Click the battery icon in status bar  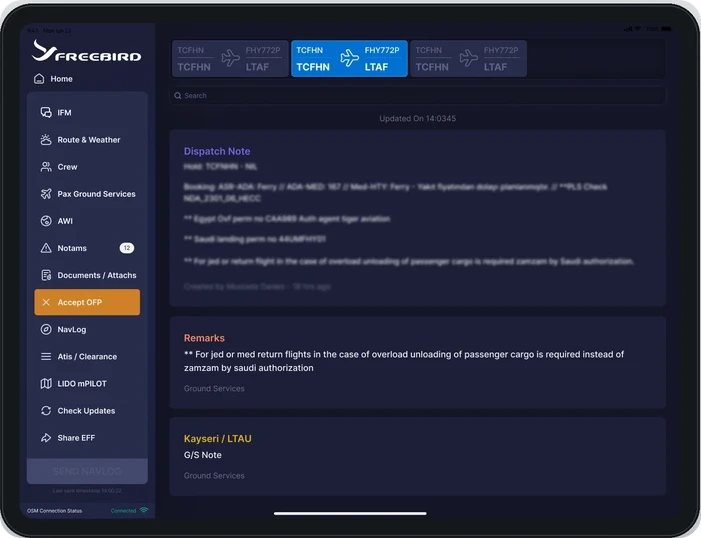tap(666, 29)
